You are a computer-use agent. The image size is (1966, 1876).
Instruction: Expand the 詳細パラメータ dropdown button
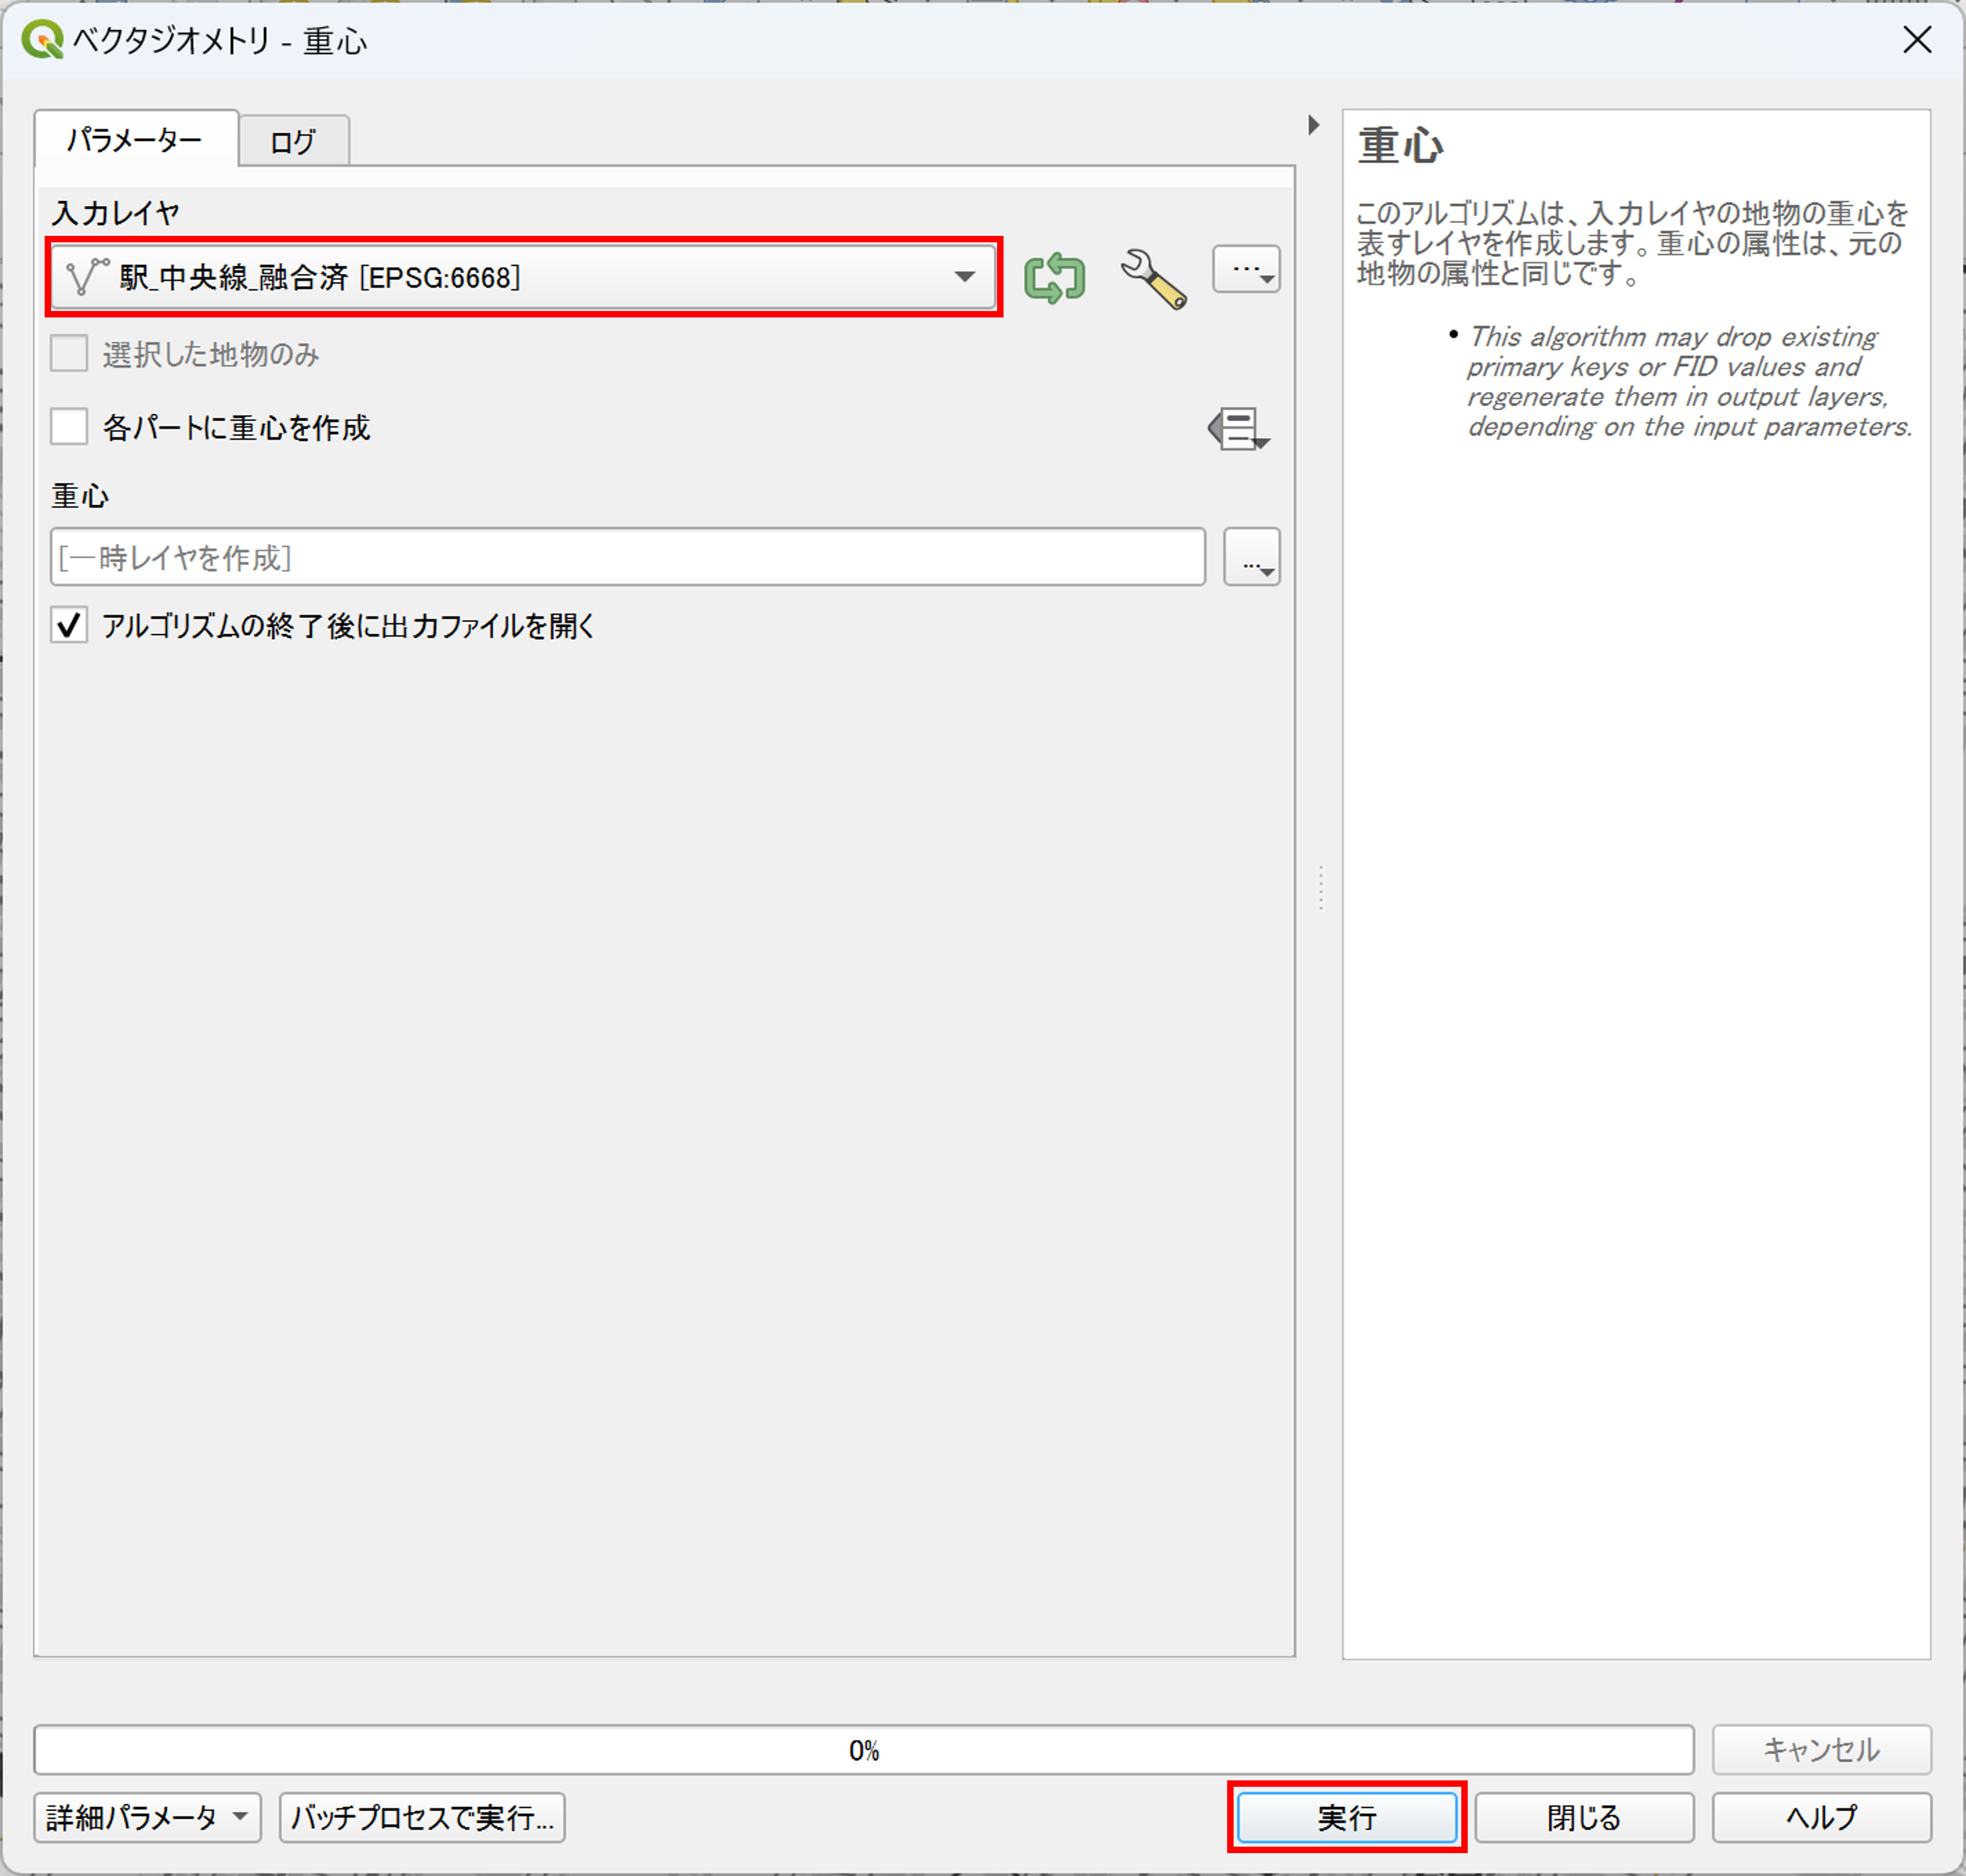(147, 1817)
